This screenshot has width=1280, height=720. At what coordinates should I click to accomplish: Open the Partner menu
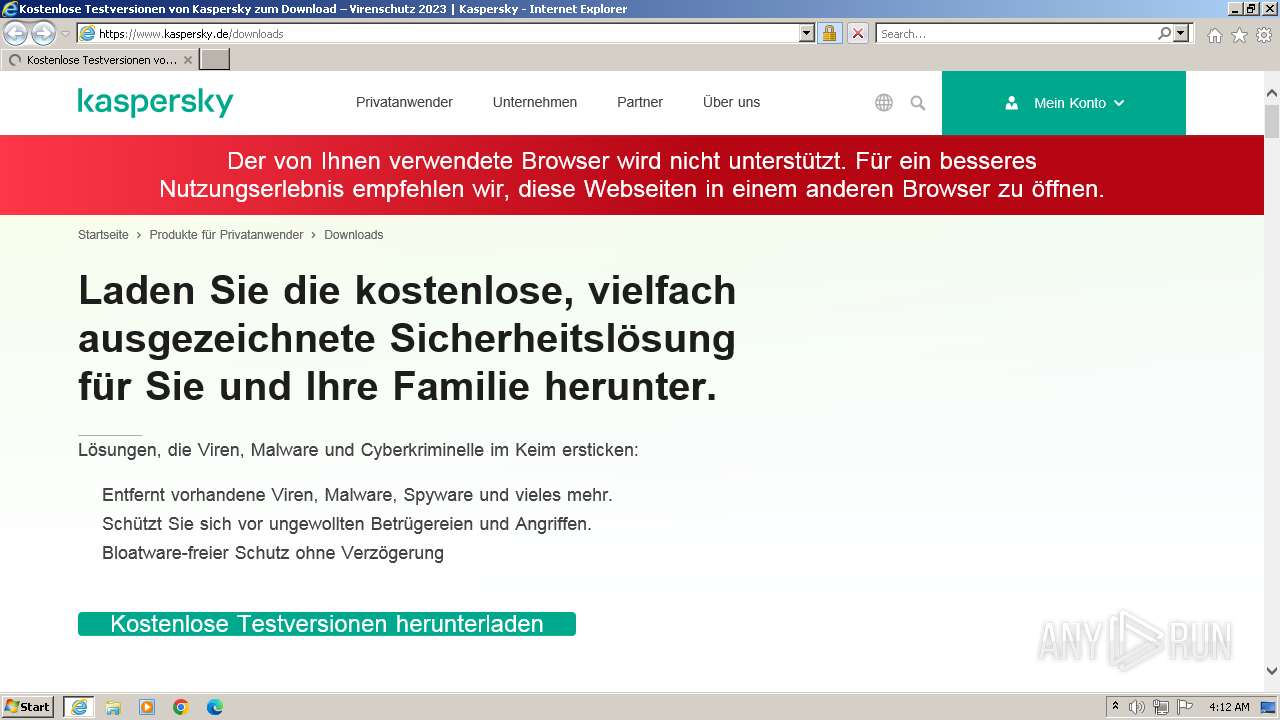(x=640, y=102)
